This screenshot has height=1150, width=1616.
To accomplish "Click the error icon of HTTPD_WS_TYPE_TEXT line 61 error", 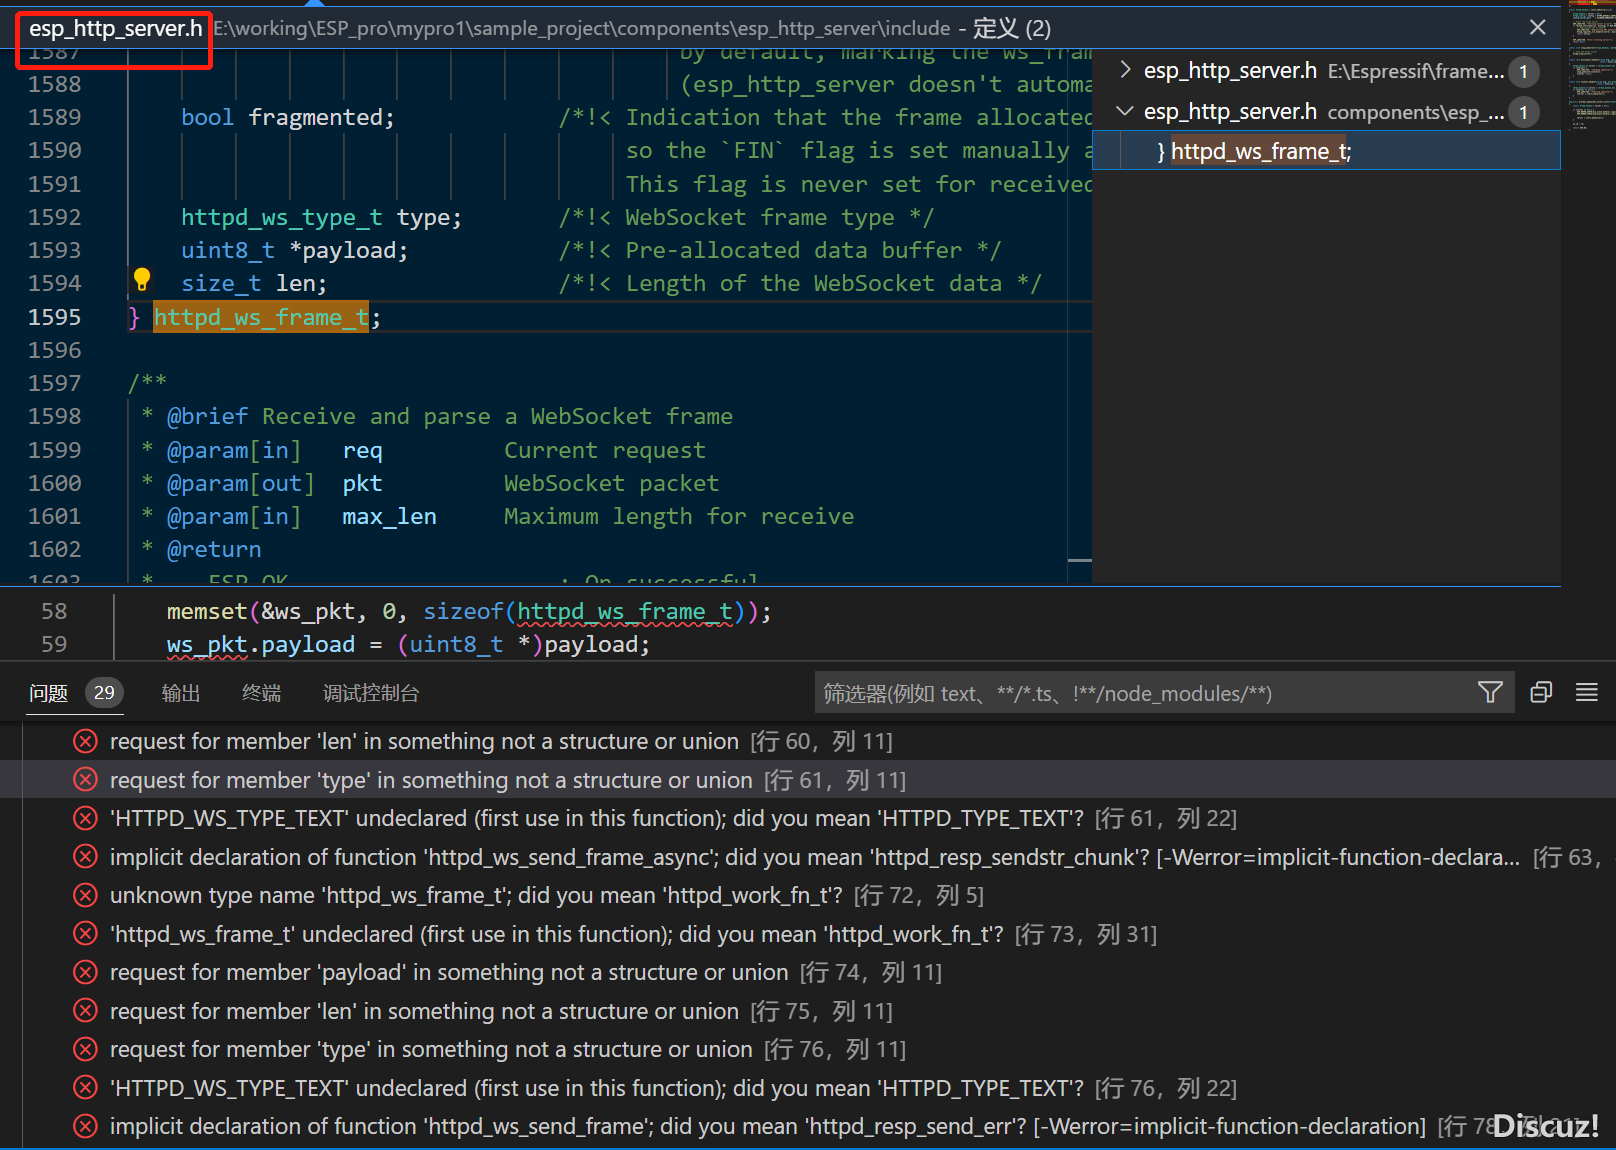I will click(86, 818).
